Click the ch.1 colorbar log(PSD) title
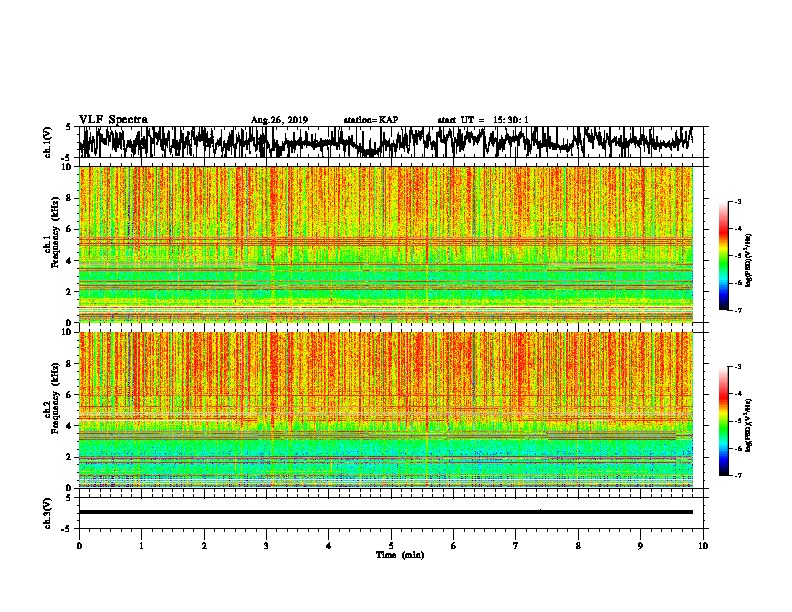Viewport: 792px width, 612px height. (748, 261)
